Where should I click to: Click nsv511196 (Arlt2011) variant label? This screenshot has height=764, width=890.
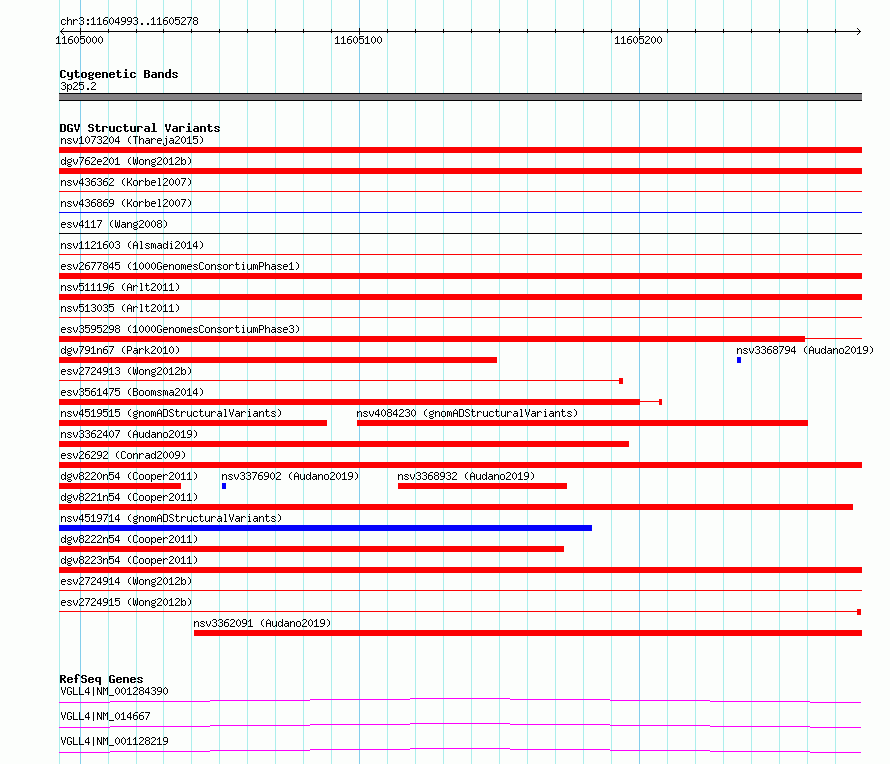120,287
